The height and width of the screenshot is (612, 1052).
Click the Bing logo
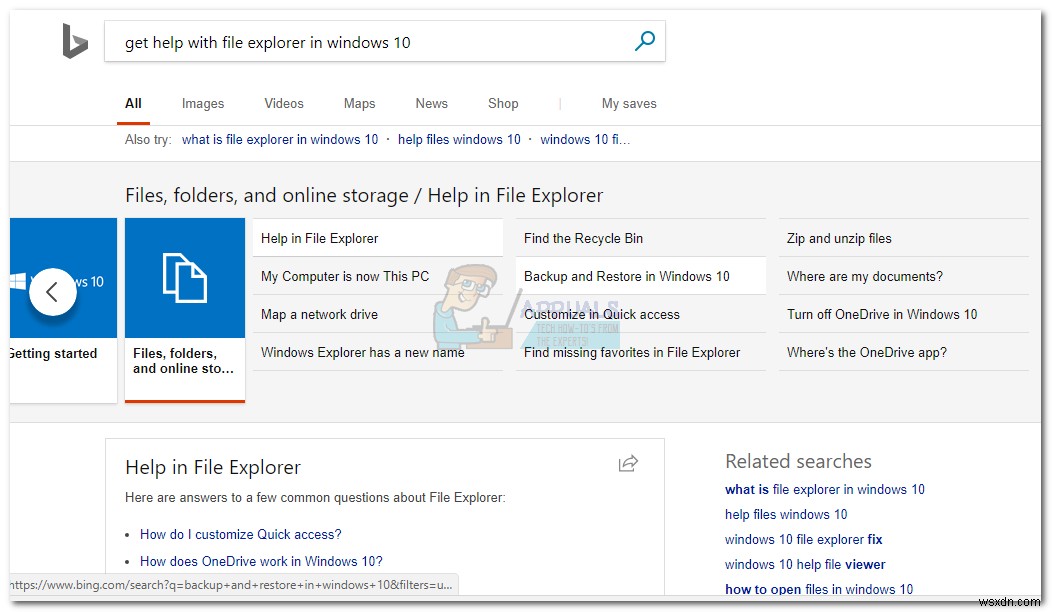click(x=75, y=42)
